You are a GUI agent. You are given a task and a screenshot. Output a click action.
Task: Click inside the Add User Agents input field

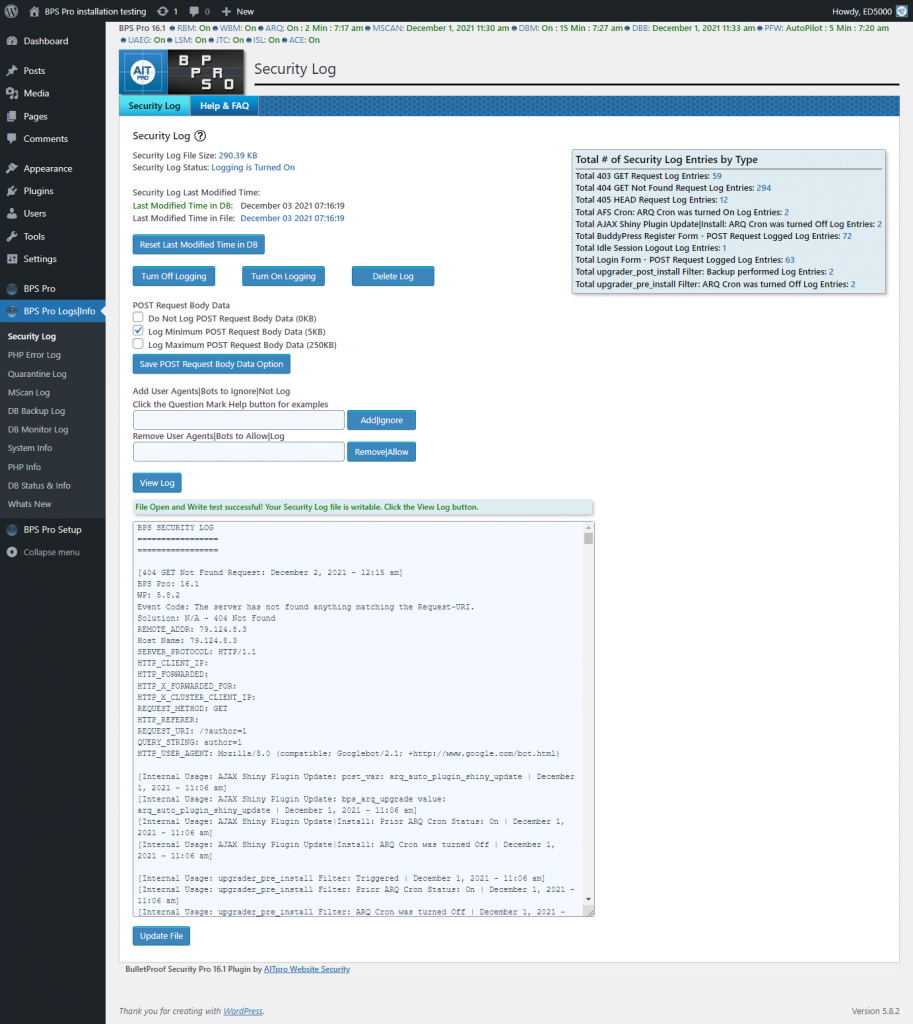(x=237, y=419)
